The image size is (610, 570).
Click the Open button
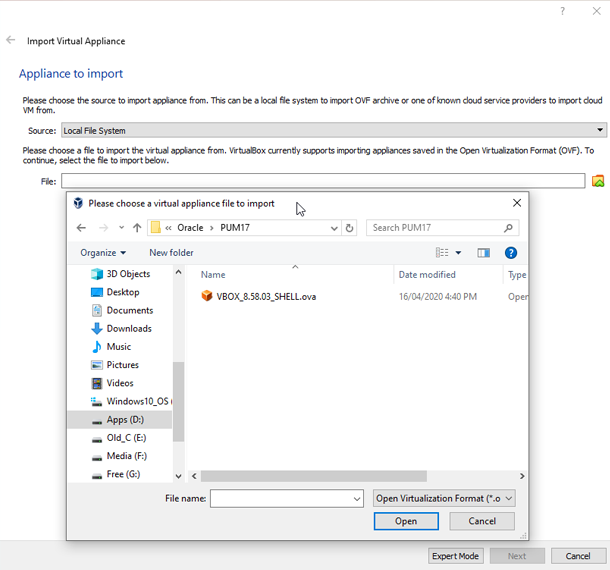point(406,521)
